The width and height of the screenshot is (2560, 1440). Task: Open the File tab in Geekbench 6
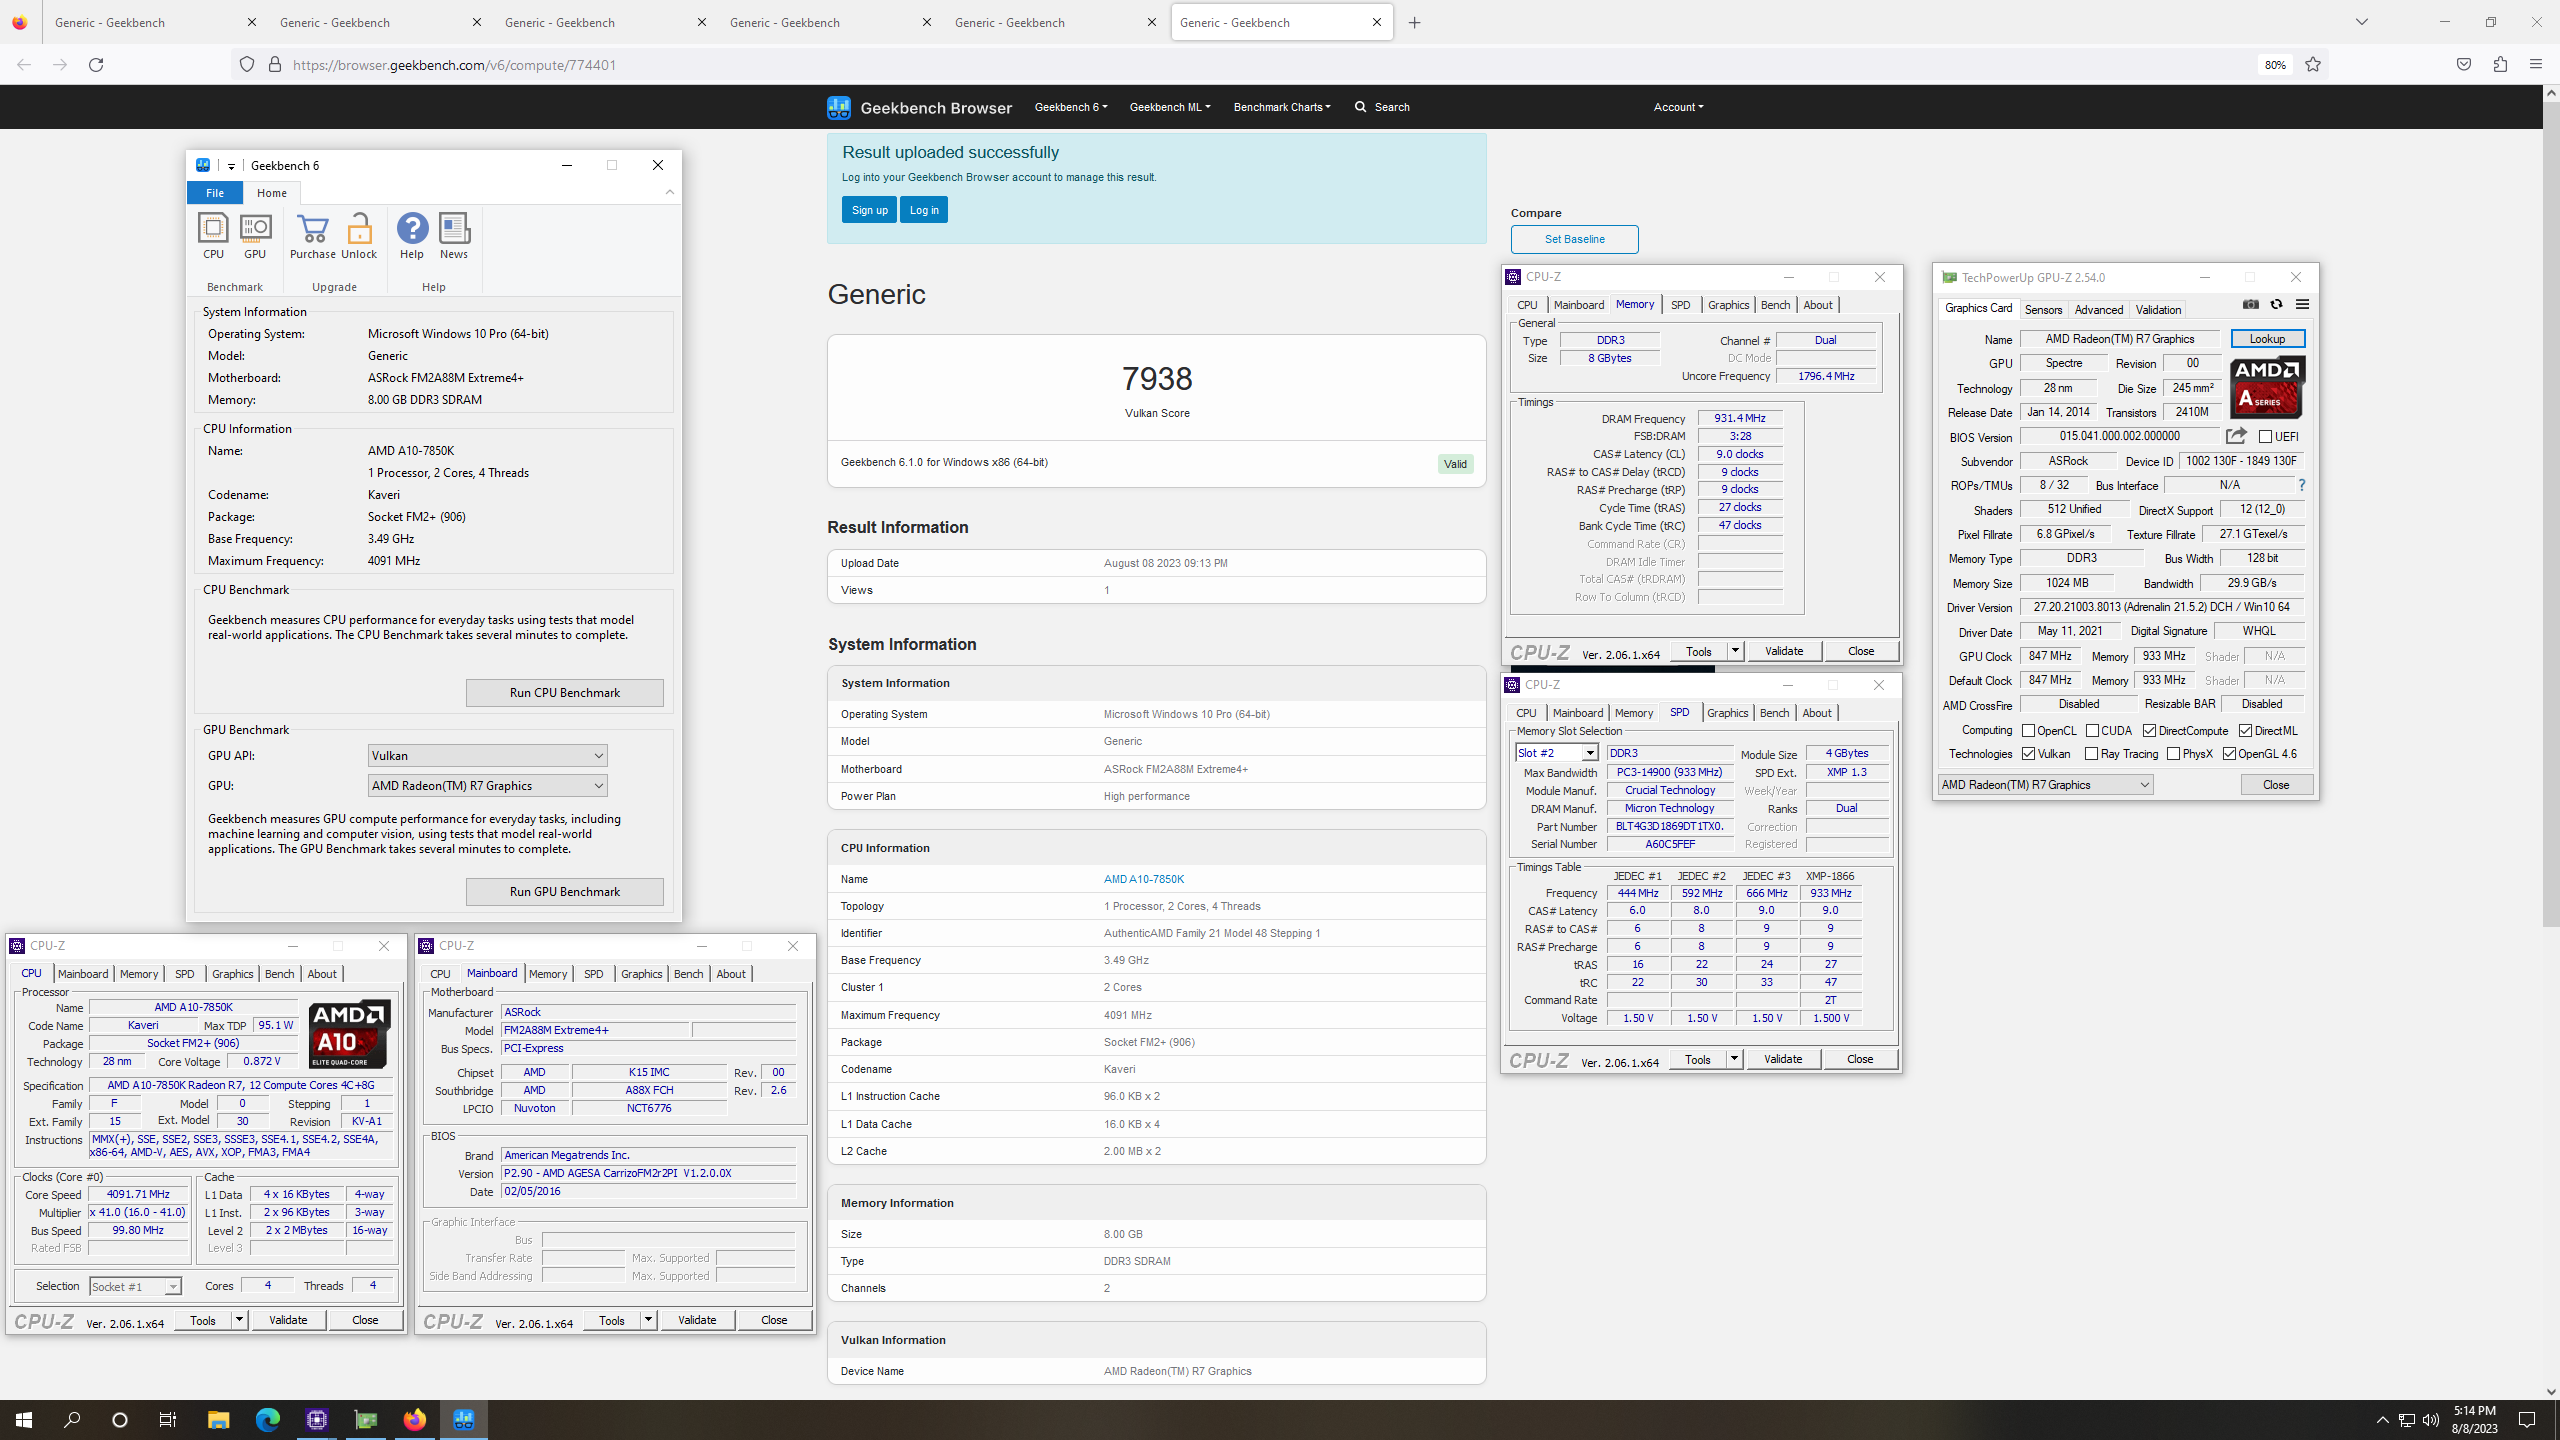click(x=215, y=193)
